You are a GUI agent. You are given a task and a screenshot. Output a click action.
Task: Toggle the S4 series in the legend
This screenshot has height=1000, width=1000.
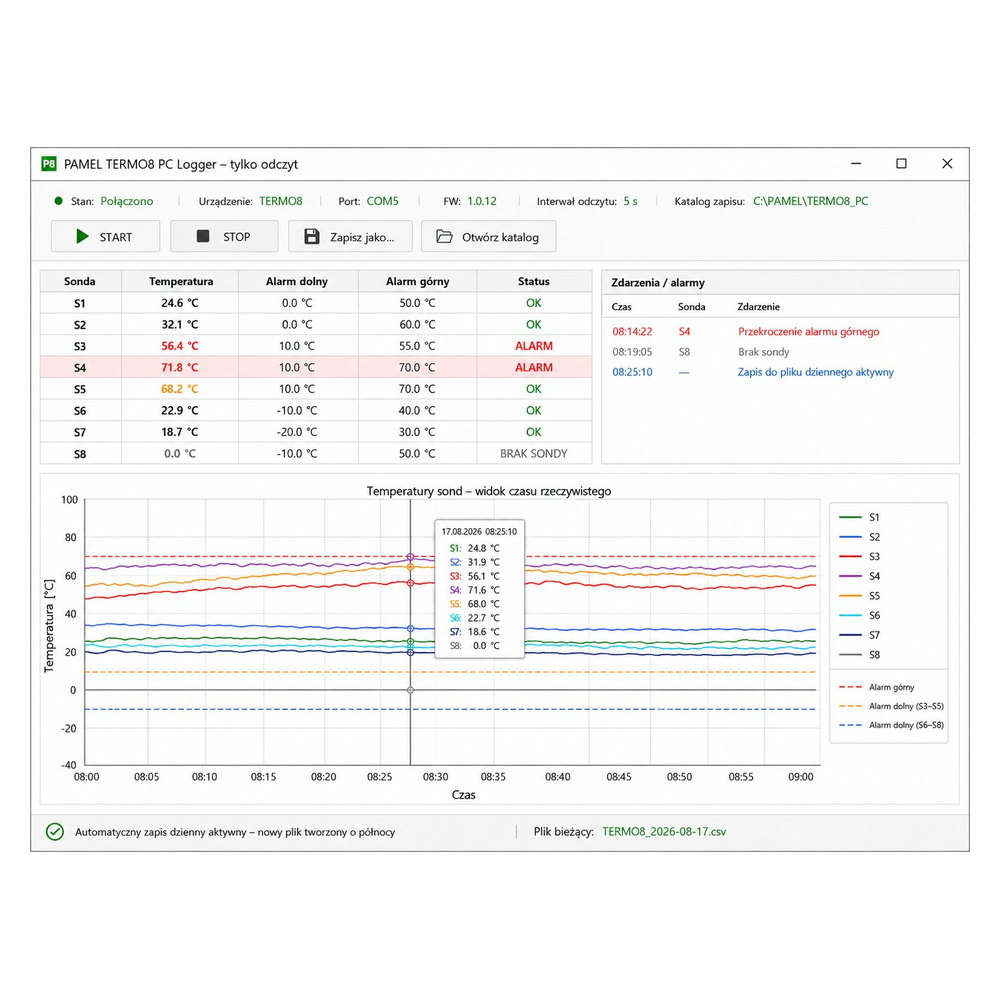pos(860,577)
